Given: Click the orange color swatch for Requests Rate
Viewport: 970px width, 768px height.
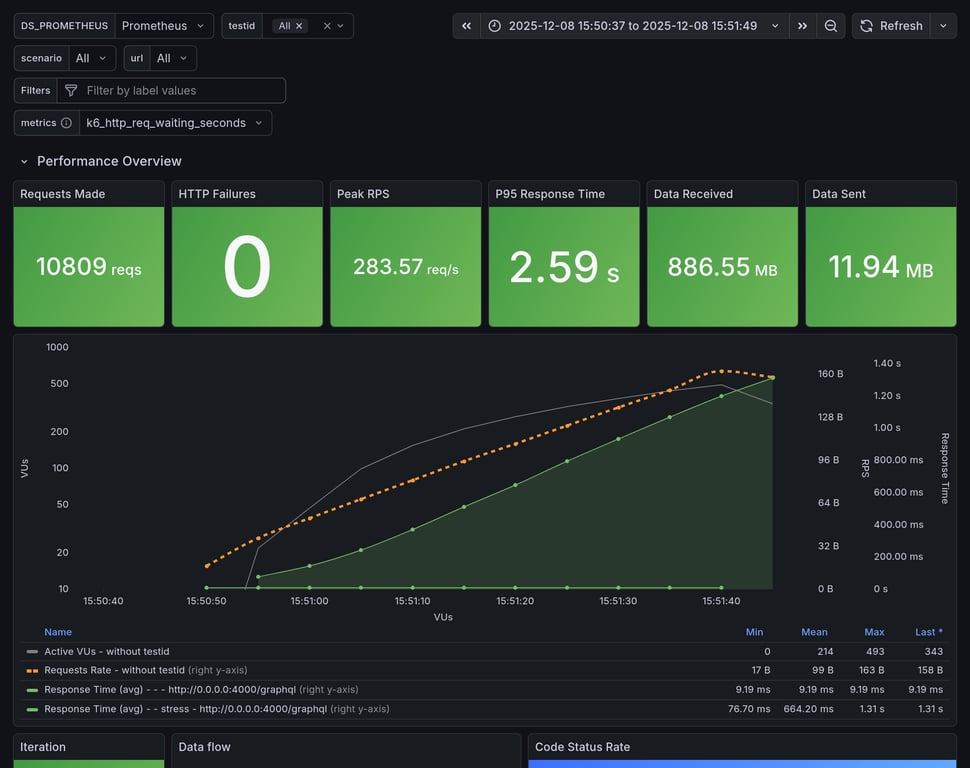Looking at the screenshot, I should click(x=33, y=670).
